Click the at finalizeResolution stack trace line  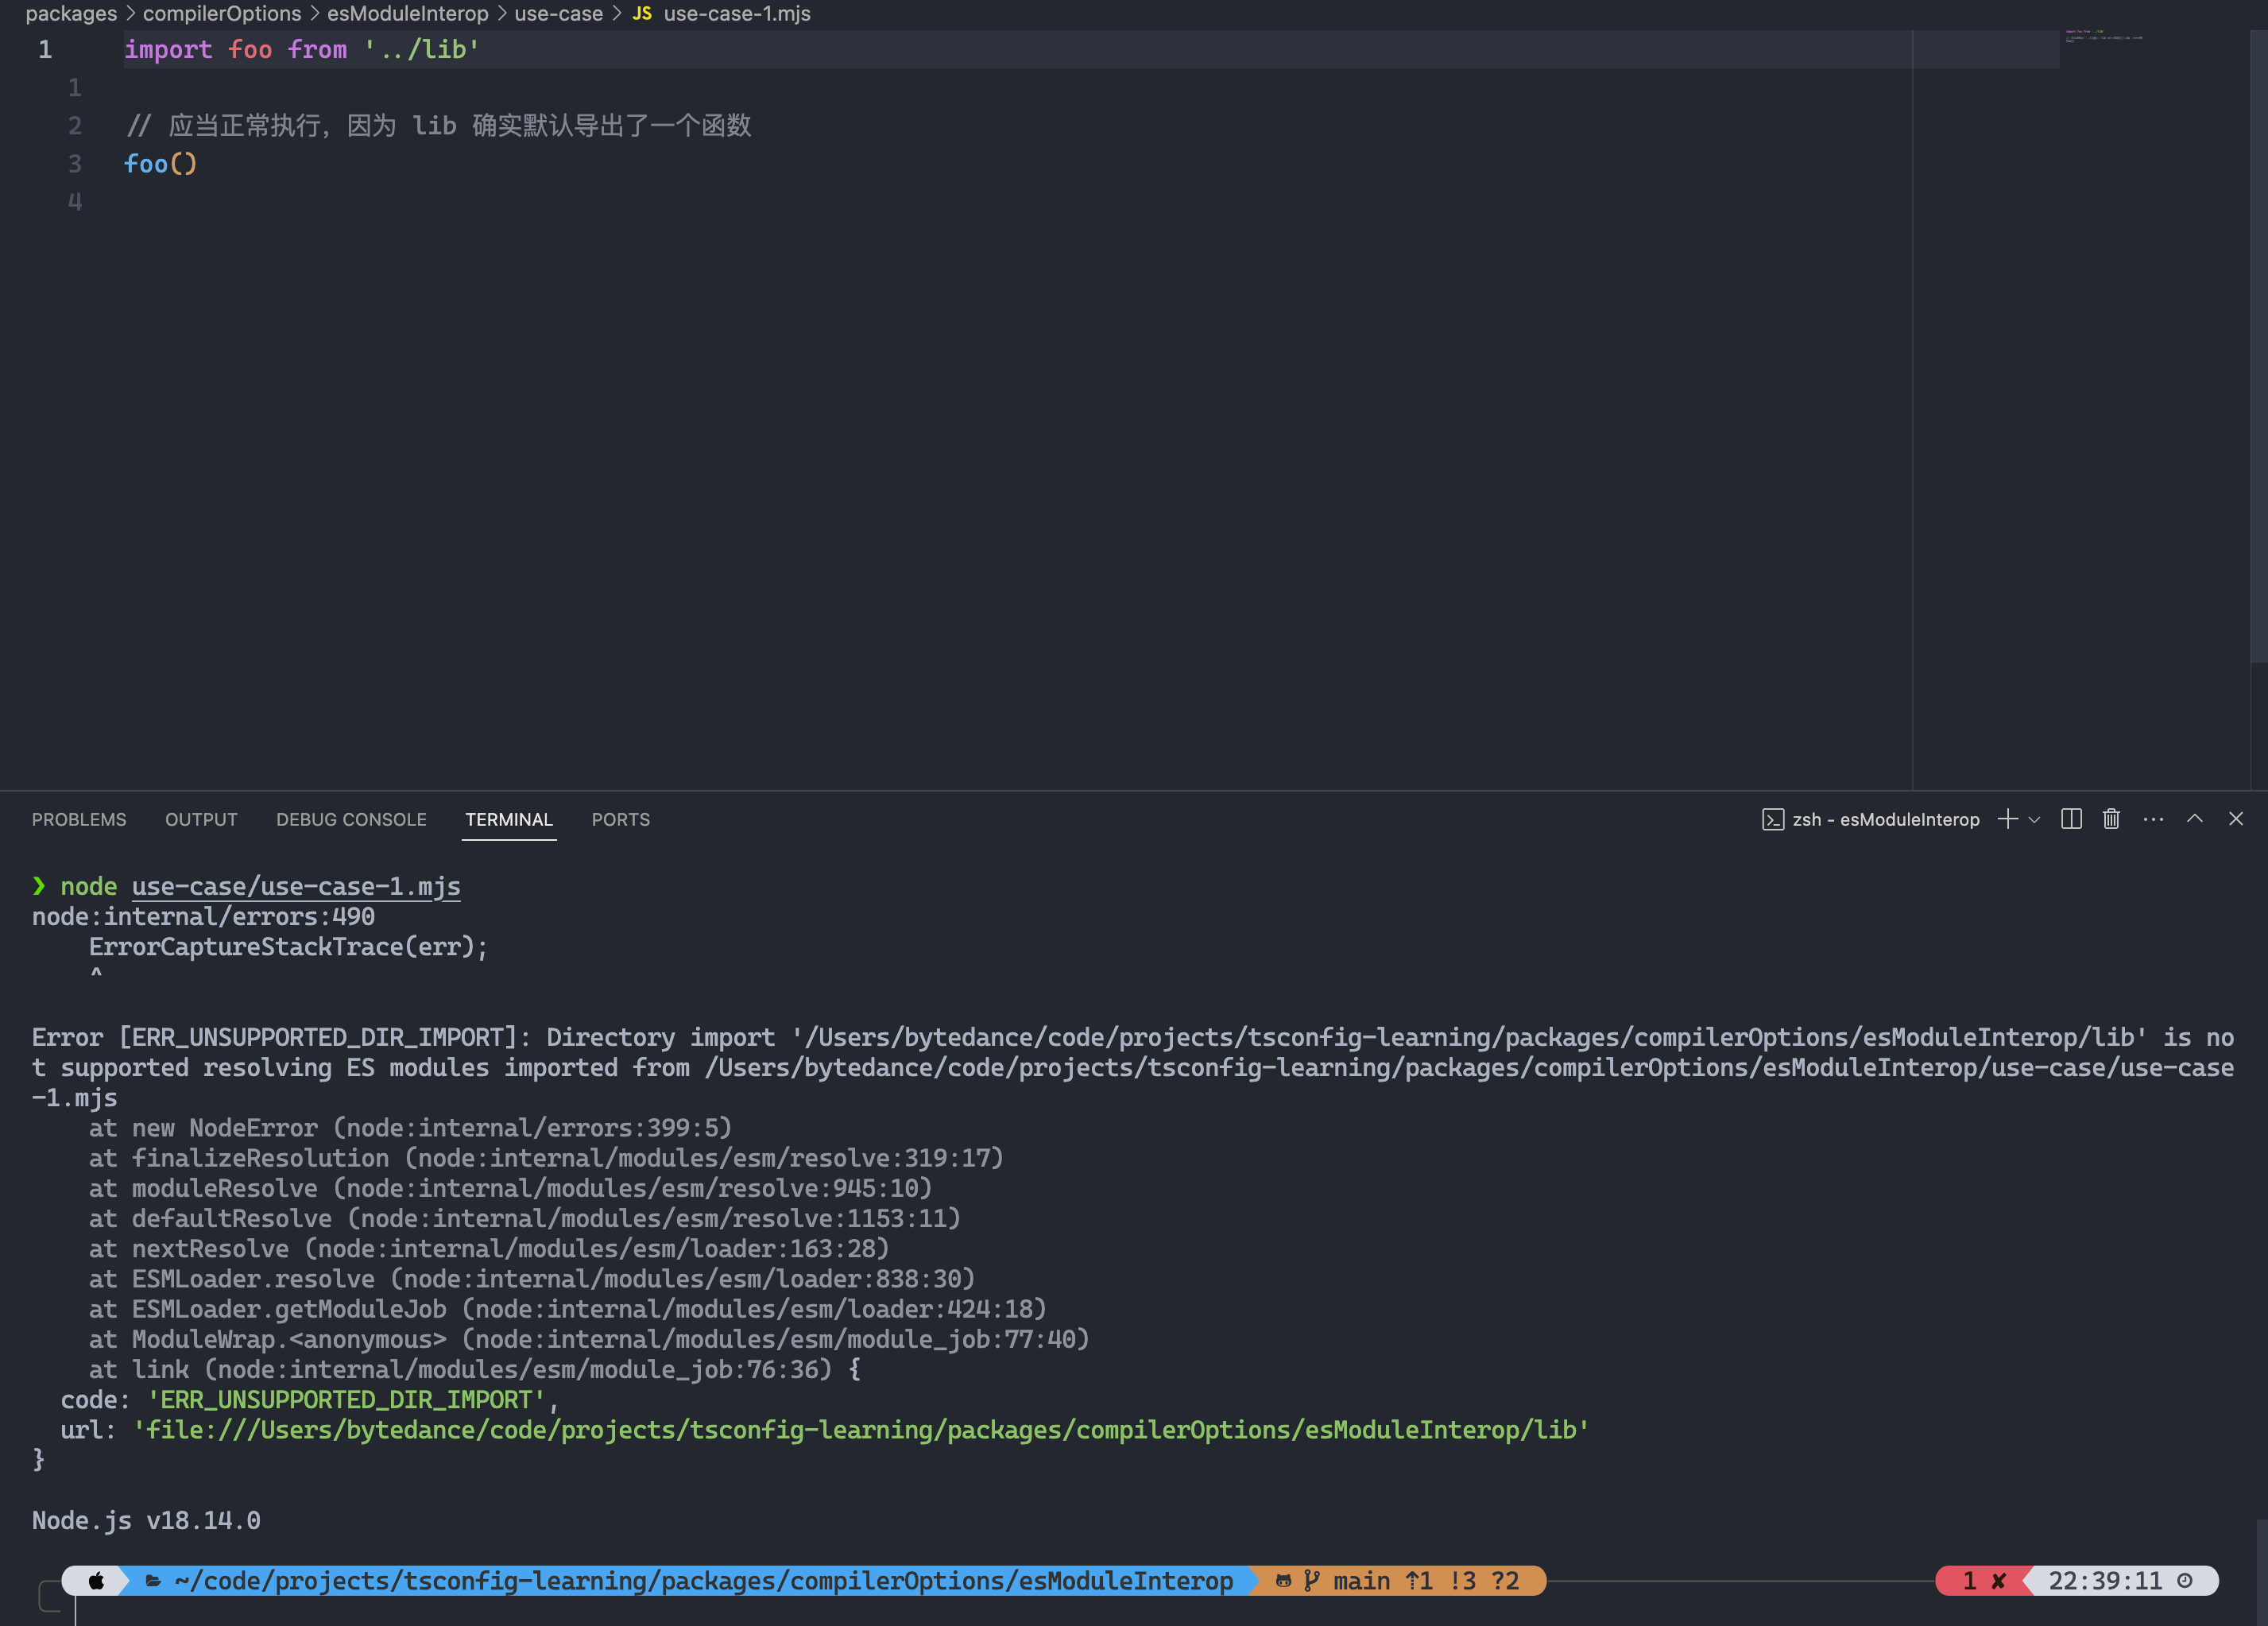tap(546, 1158)
